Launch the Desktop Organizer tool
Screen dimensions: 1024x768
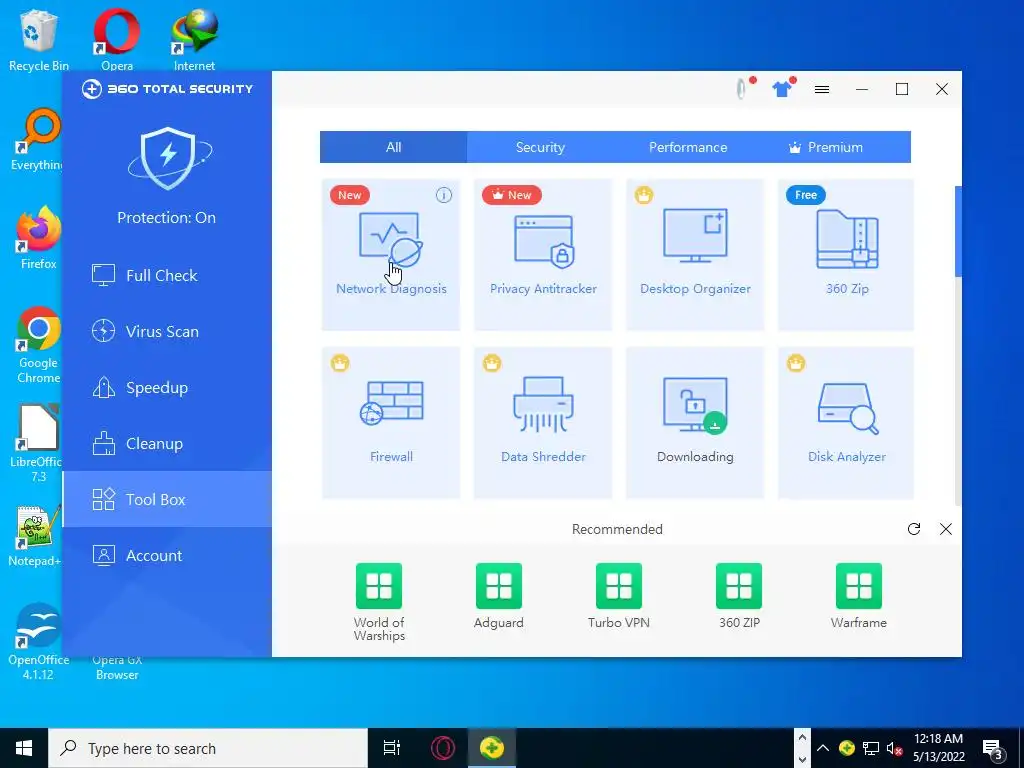695,255
